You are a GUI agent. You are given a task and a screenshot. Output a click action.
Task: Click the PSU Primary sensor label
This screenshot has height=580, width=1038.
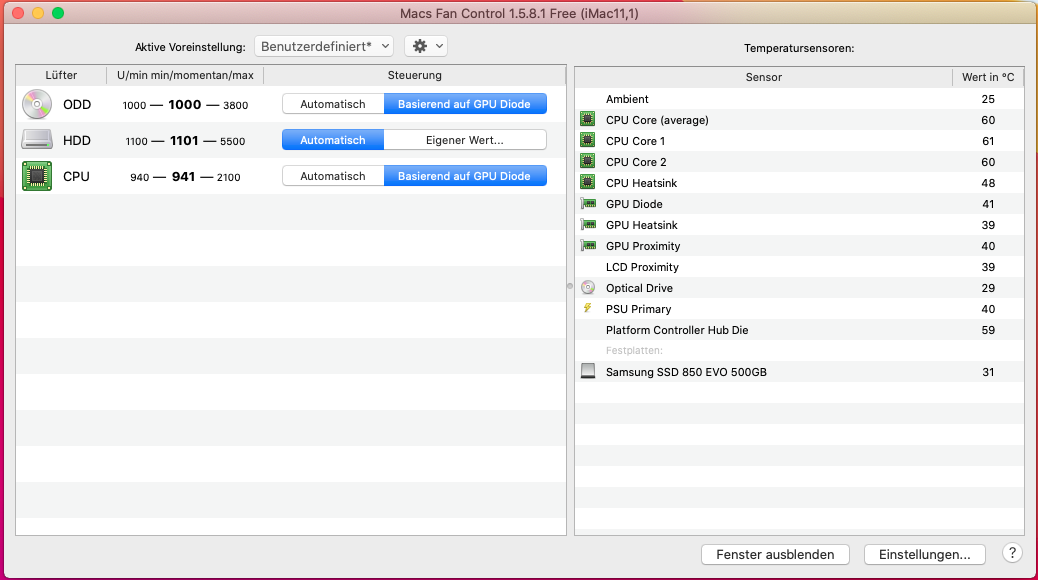coord(638,309)
